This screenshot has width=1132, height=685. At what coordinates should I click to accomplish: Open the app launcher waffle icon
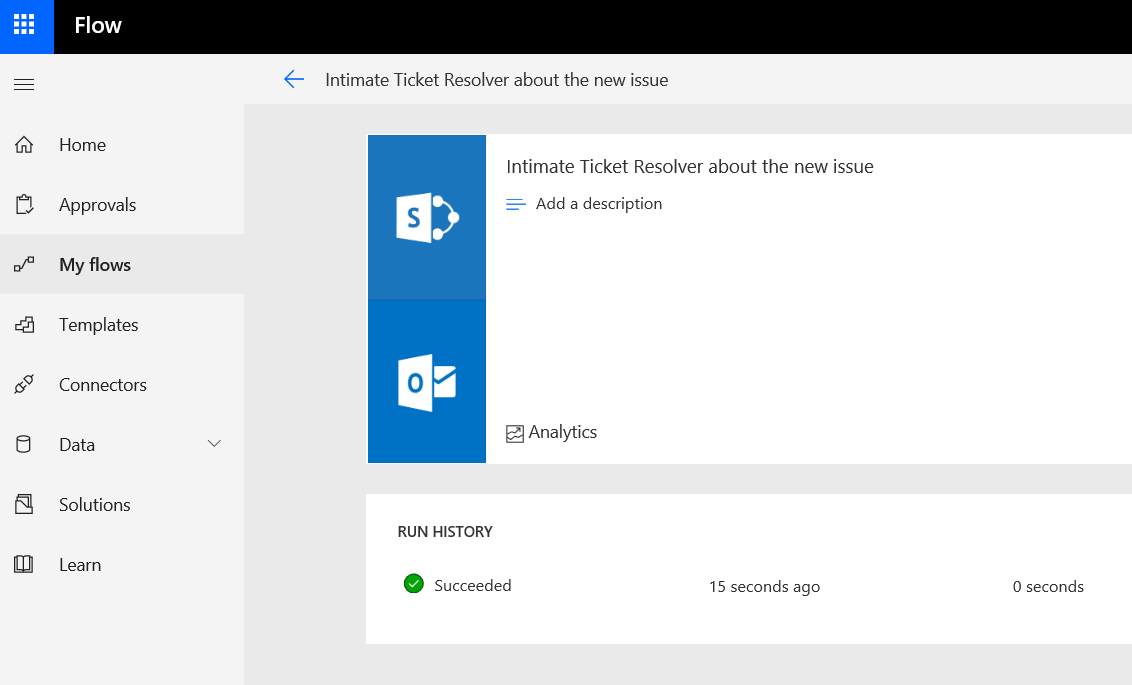pyautogui.click(x=25, y=25)
